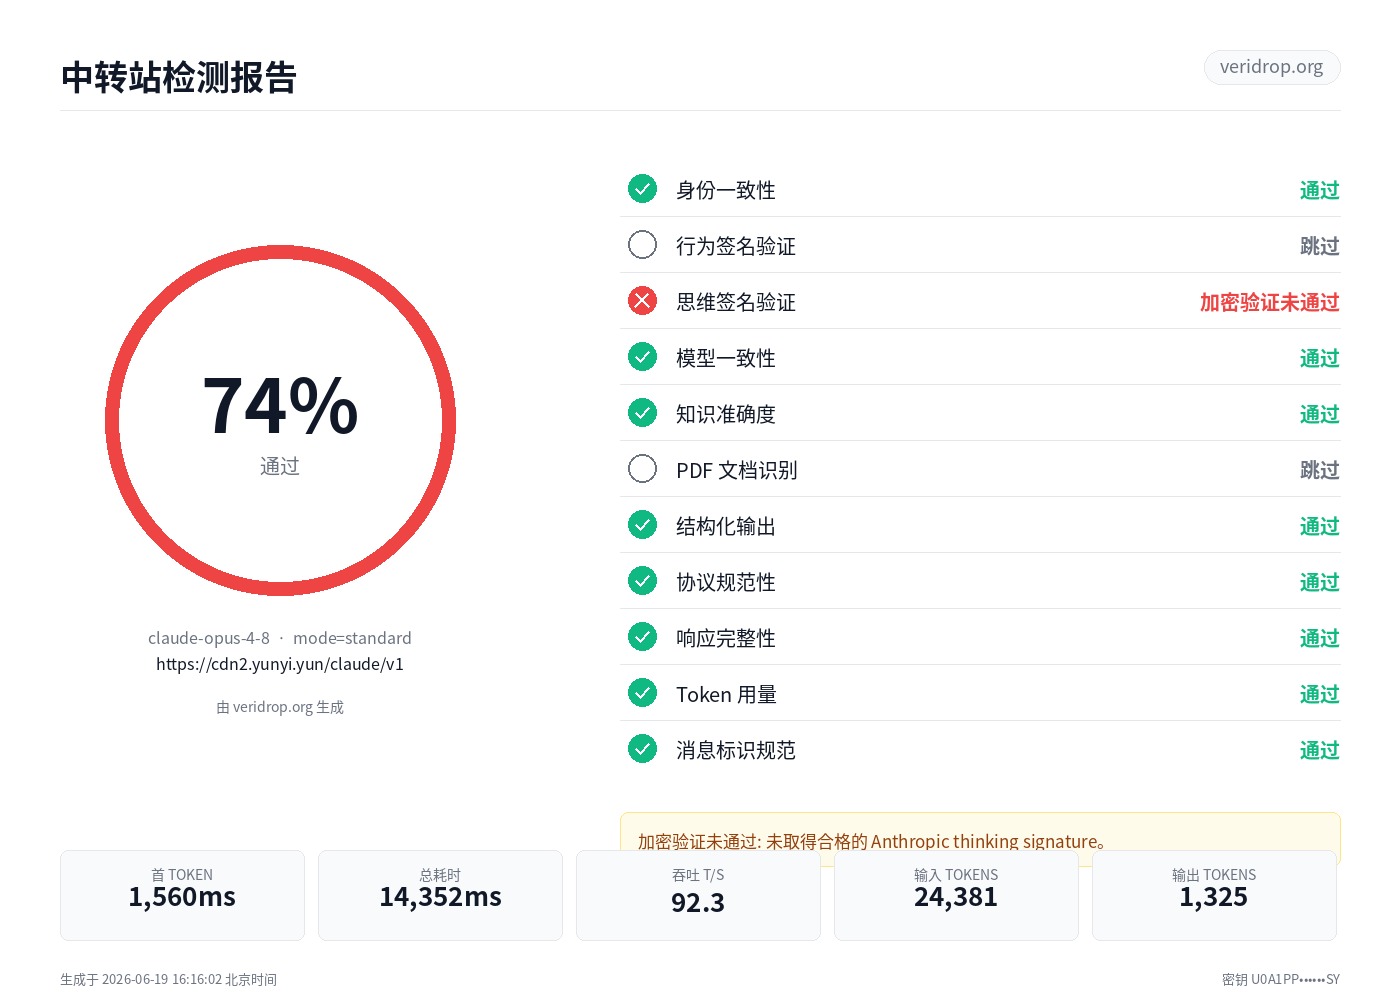The width and height of the screenshot is (1400, 1000).
Task: Select the 输入 TOKENS 24,381 card
Action: click(956, 895)
